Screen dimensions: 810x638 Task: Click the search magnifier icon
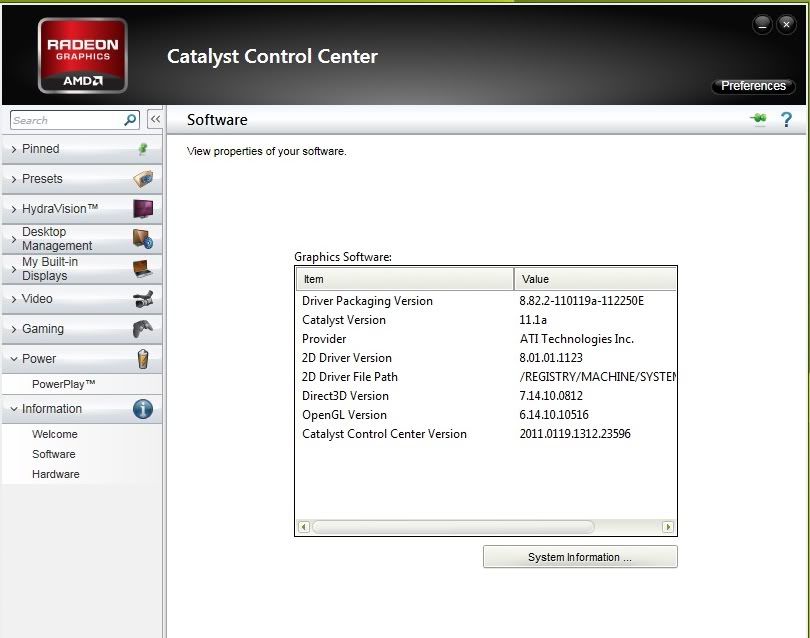pos(131,120)
